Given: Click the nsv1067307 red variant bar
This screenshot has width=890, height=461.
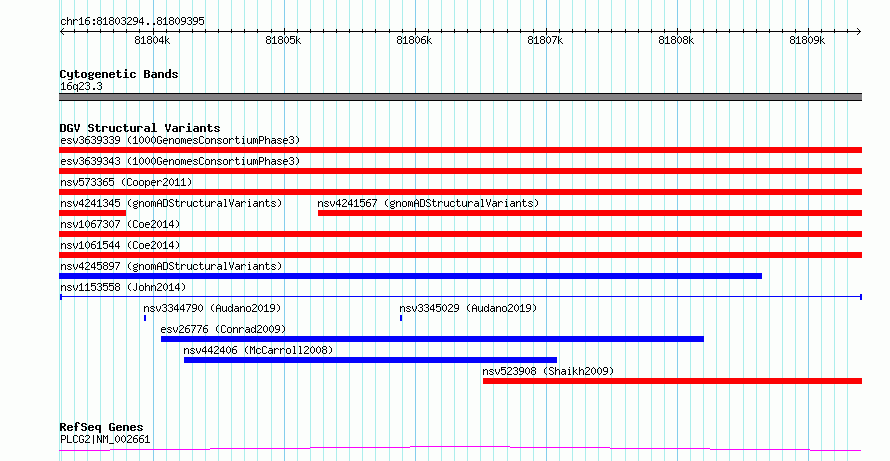Looking at the screenshot, I should pyautogui.click(x=460, y=234).
